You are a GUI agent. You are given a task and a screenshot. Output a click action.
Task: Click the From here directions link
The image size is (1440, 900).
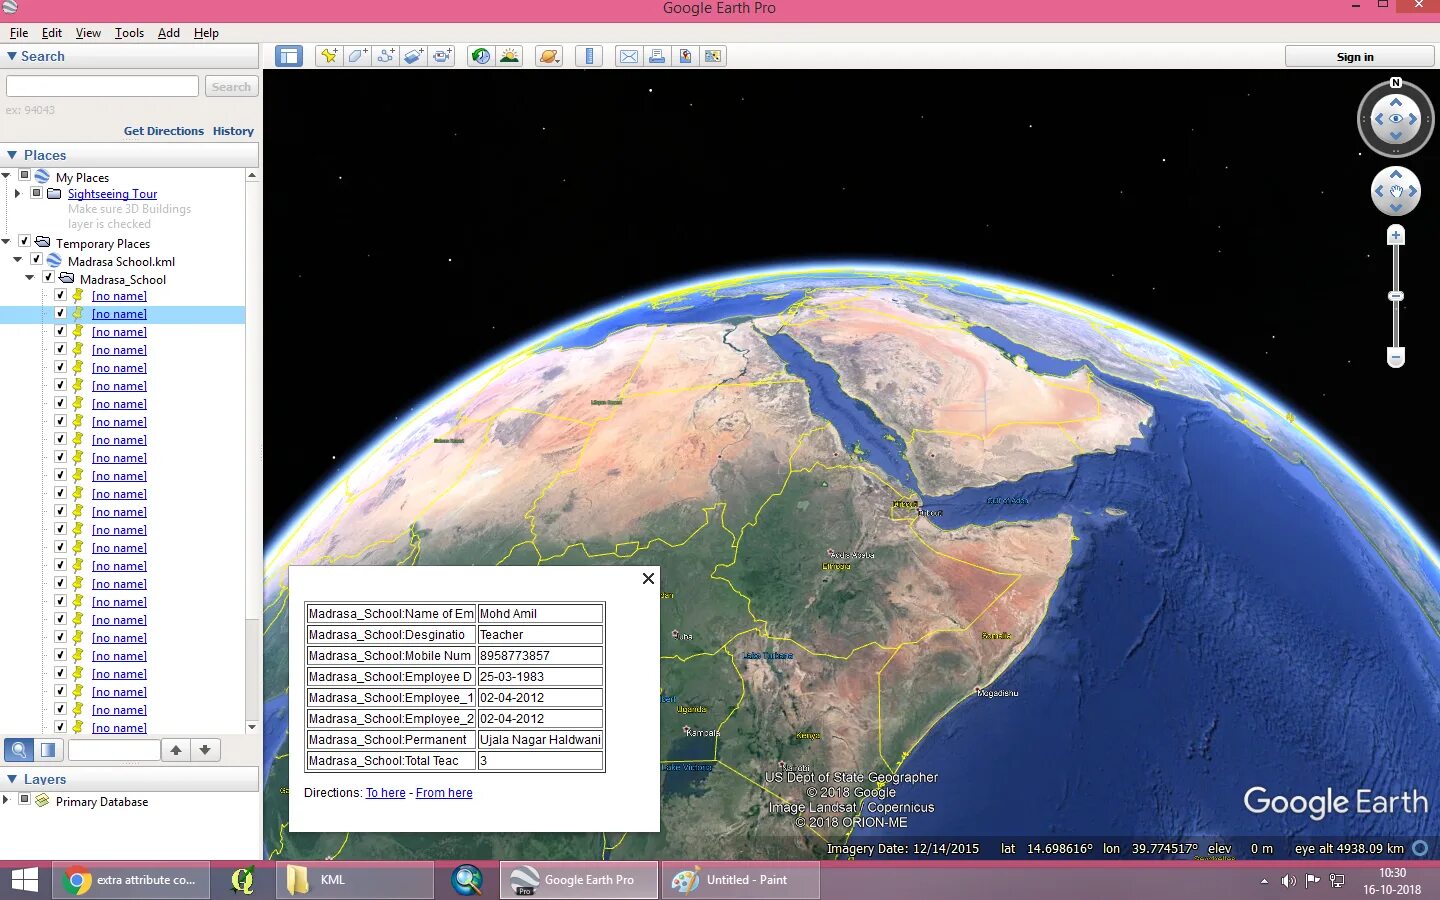click(x=444, y=793)
